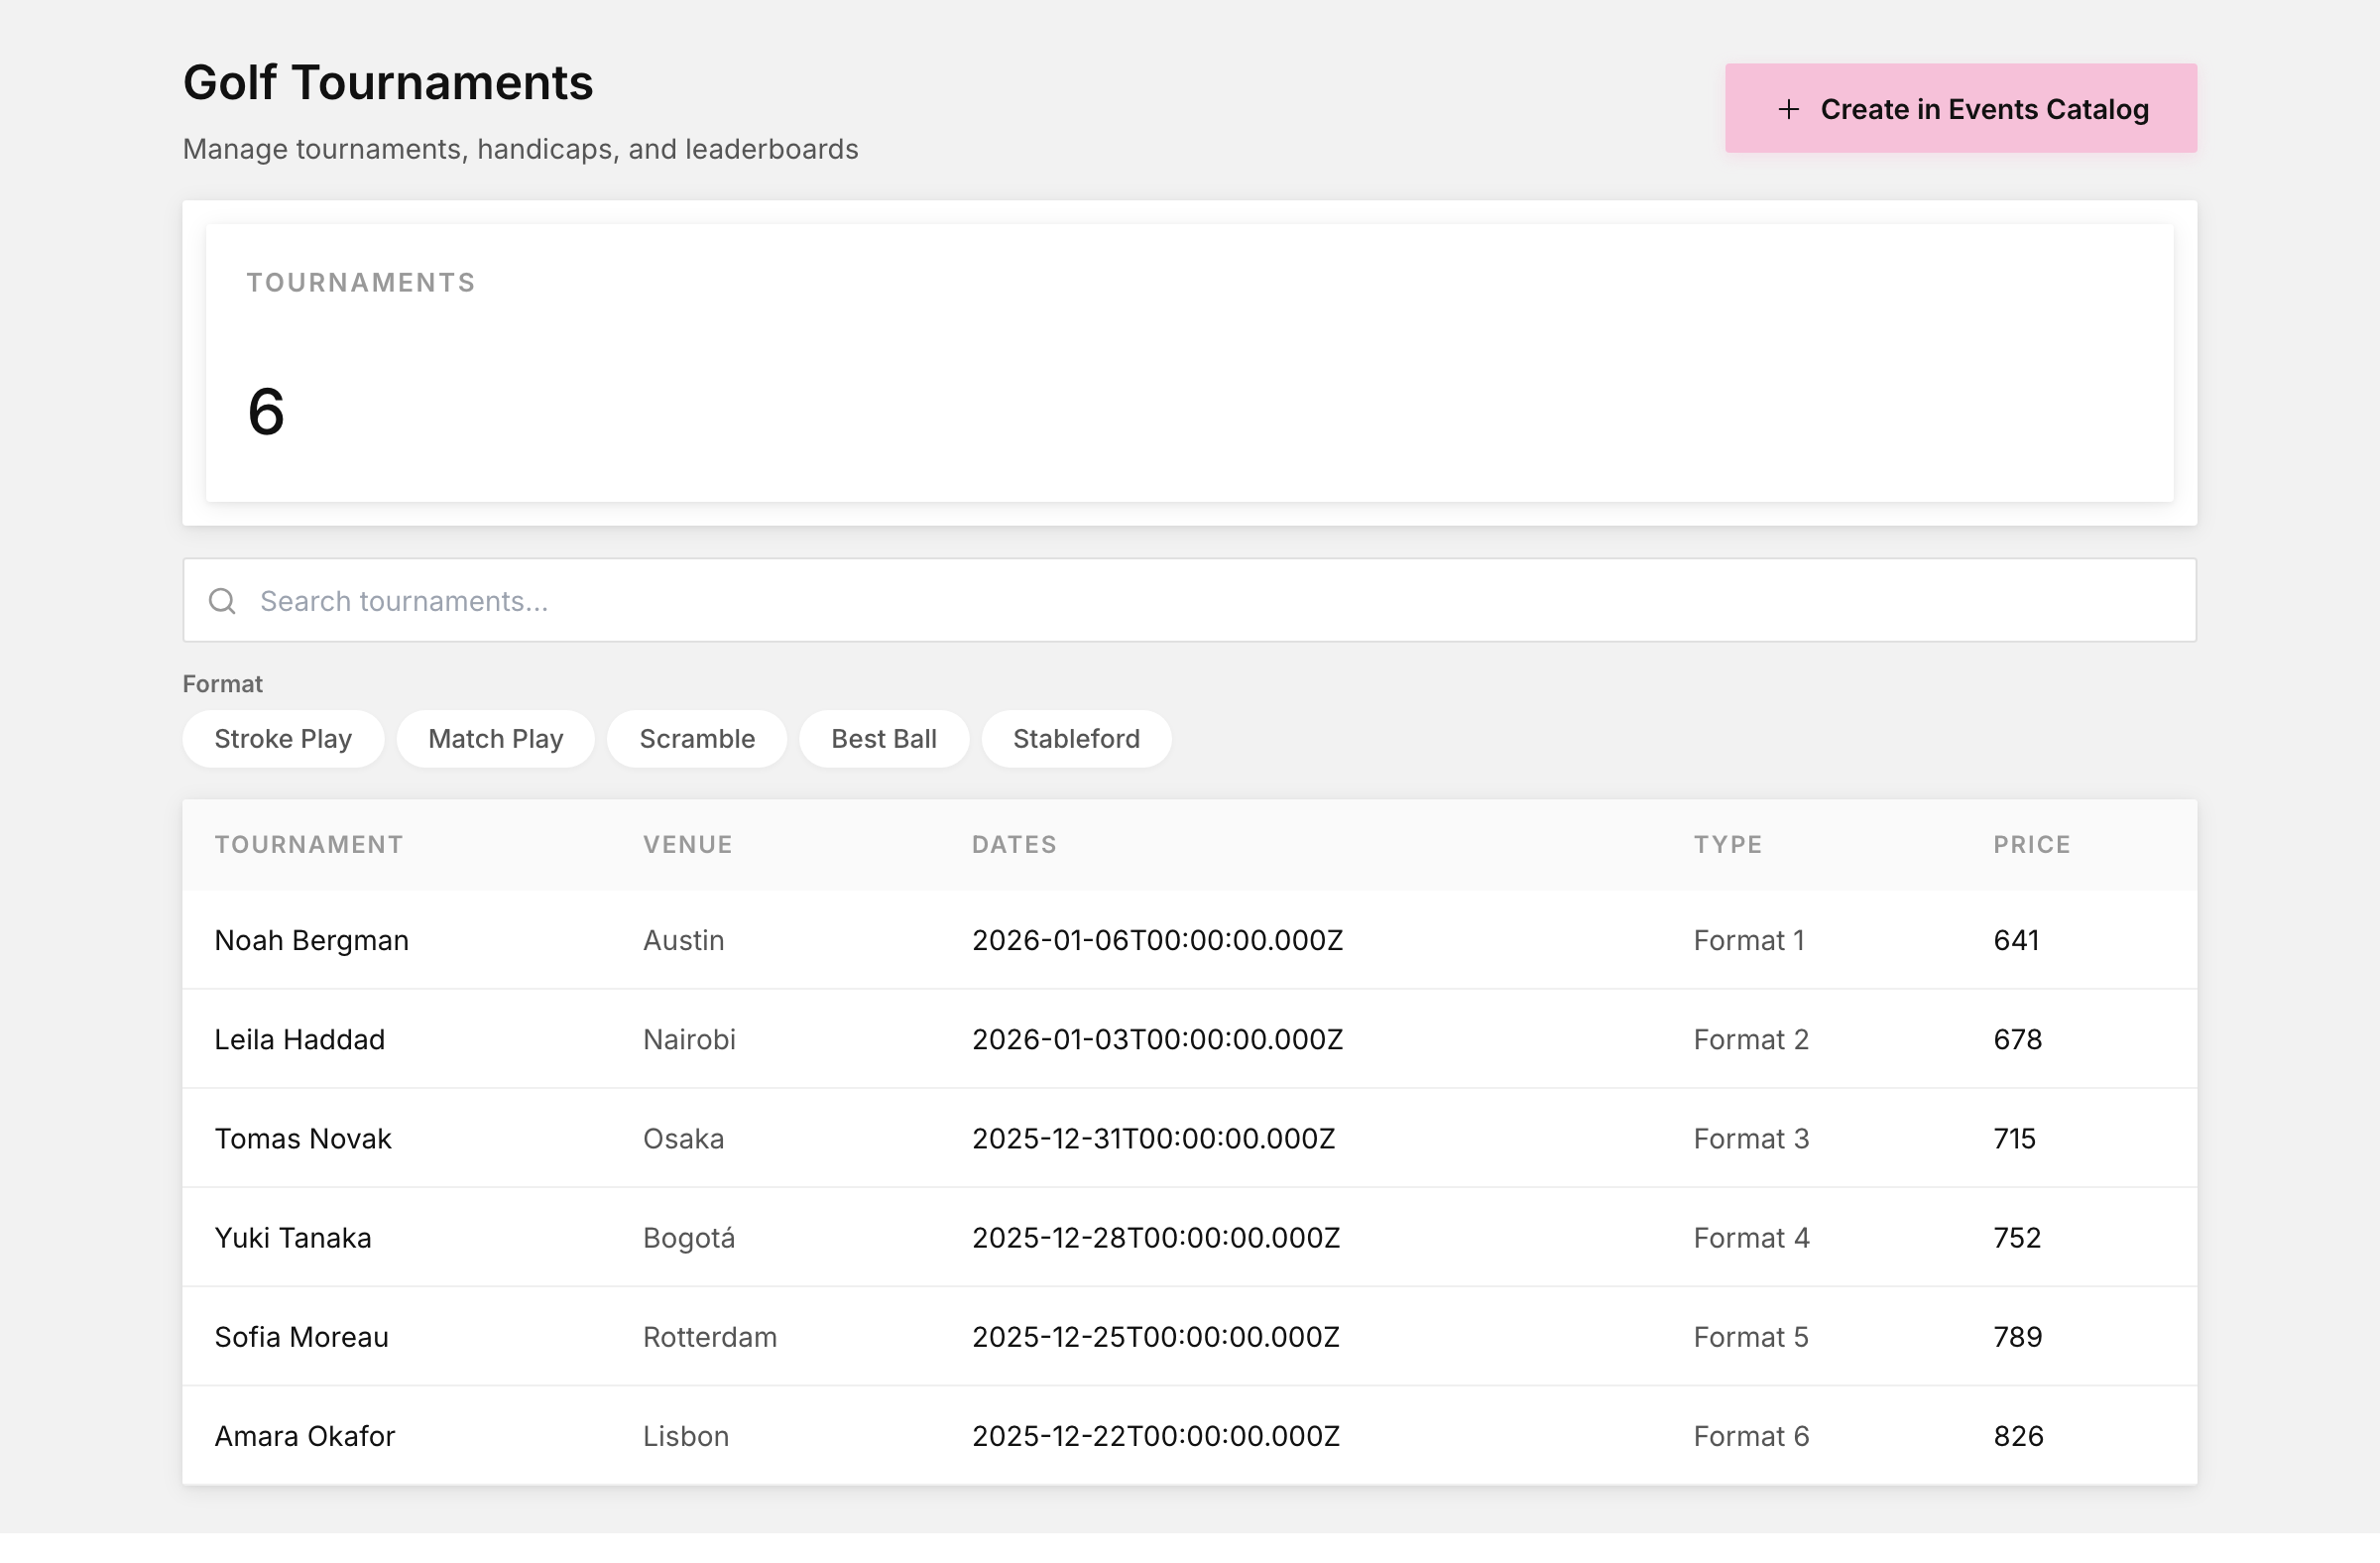Click the PRICE column header
Image resolution: width=2380 pixels, height=1563 pixels.
[x=2032, y=844]
